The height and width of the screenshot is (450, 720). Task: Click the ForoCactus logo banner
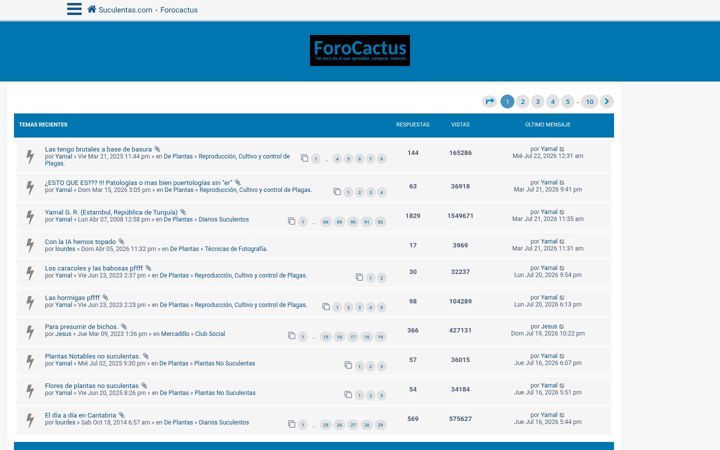click(360, 51)
